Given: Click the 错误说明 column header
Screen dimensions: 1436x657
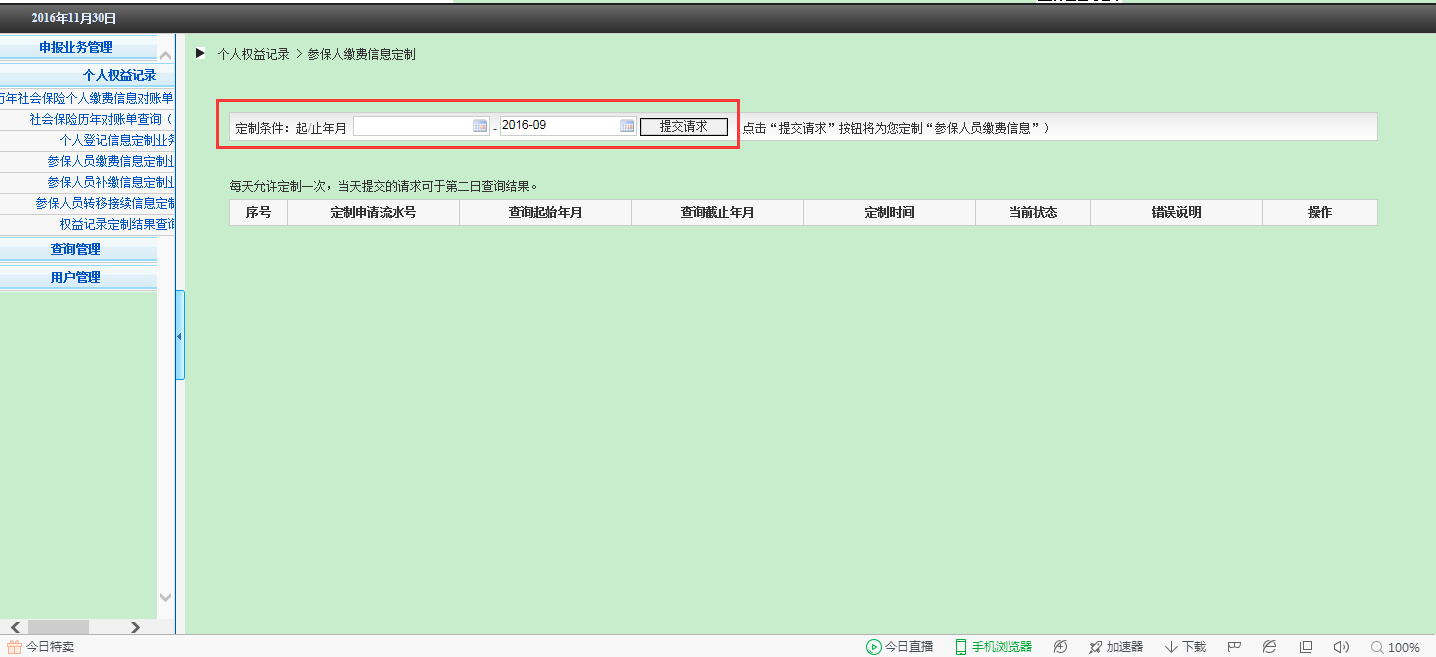Looking at the screenshot, I should (x=1176, y=213).
